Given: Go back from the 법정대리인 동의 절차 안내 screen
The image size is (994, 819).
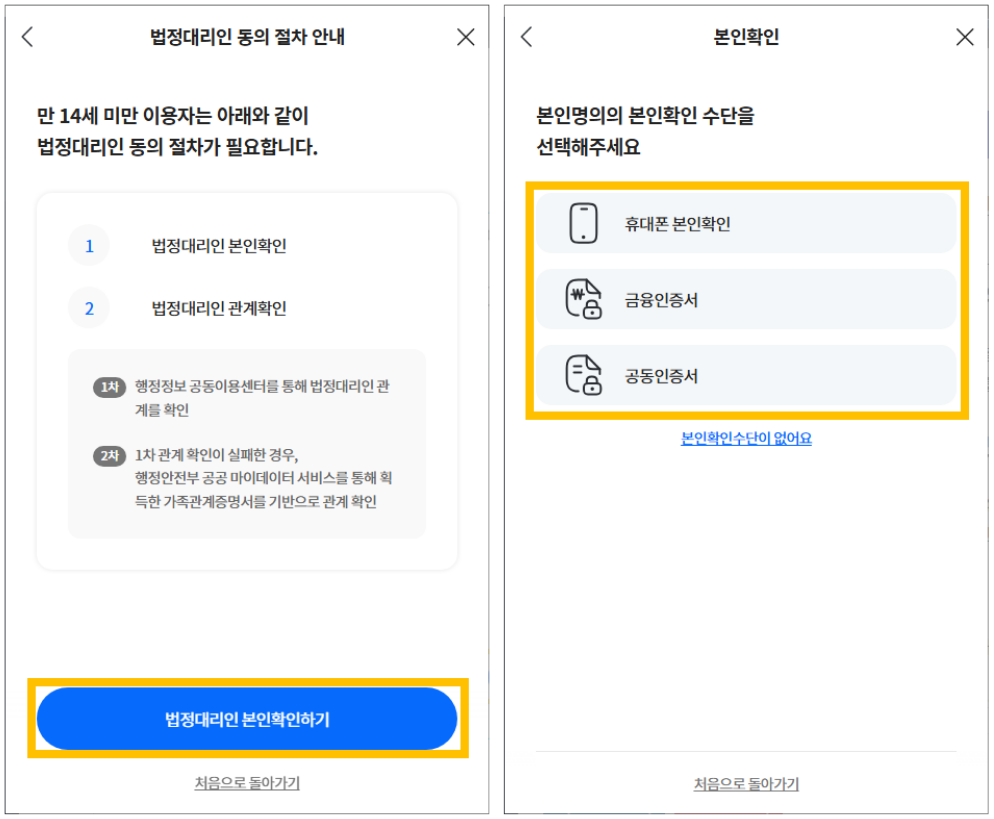Looking at the screenshot, I should pos(27,38).
